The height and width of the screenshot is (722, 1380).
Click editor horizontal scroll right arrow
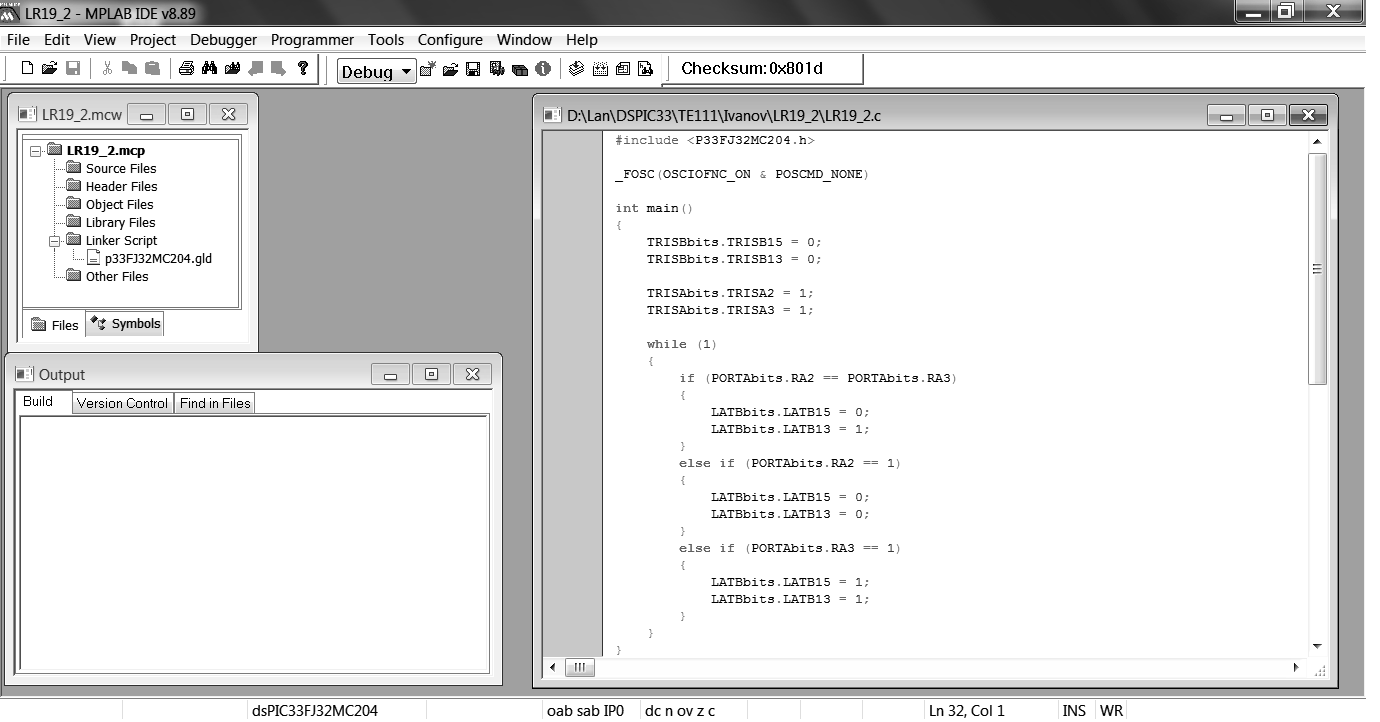click(x=1297, y=667)
